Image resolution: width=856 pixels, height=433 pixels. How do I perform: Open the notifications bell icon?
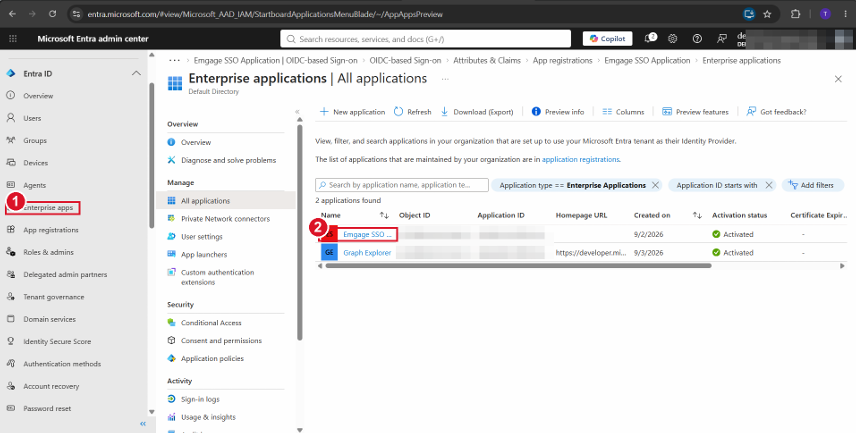(x=650, y=38)
